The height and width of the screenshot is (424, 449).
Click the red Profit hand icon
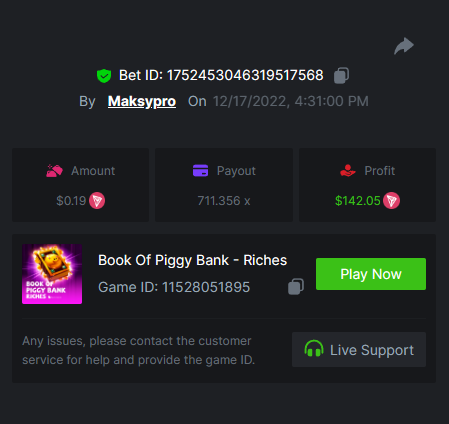(x=348, y=170)
